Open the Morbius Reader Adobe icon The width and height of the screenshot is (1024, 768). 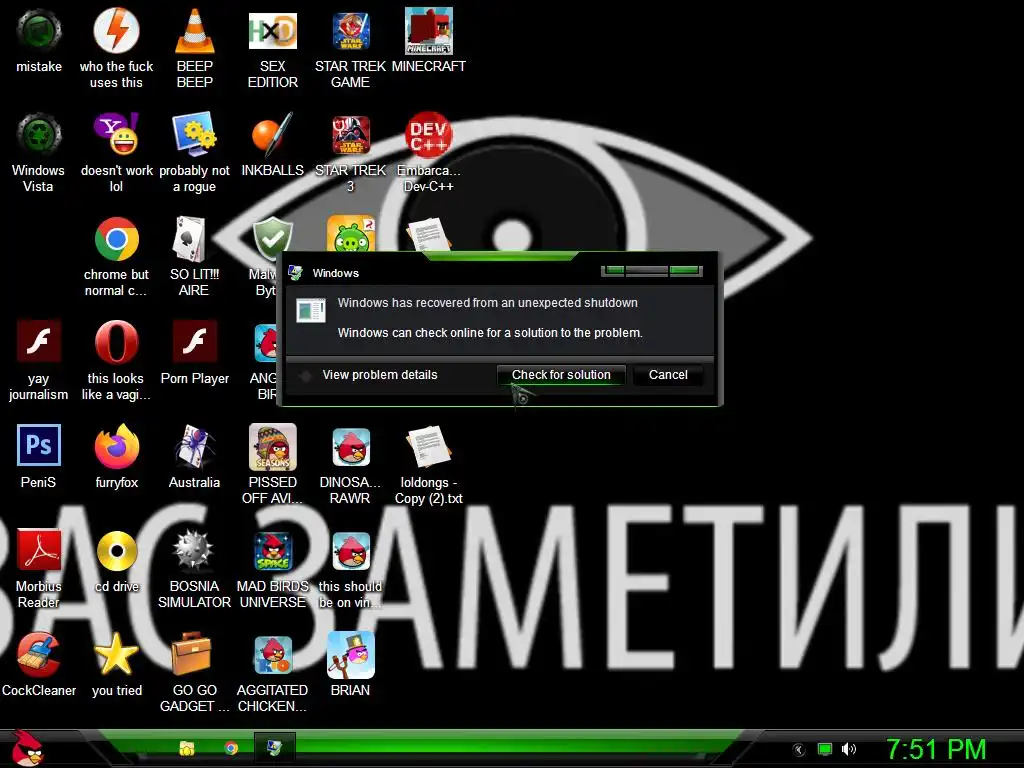click(39, 550)
